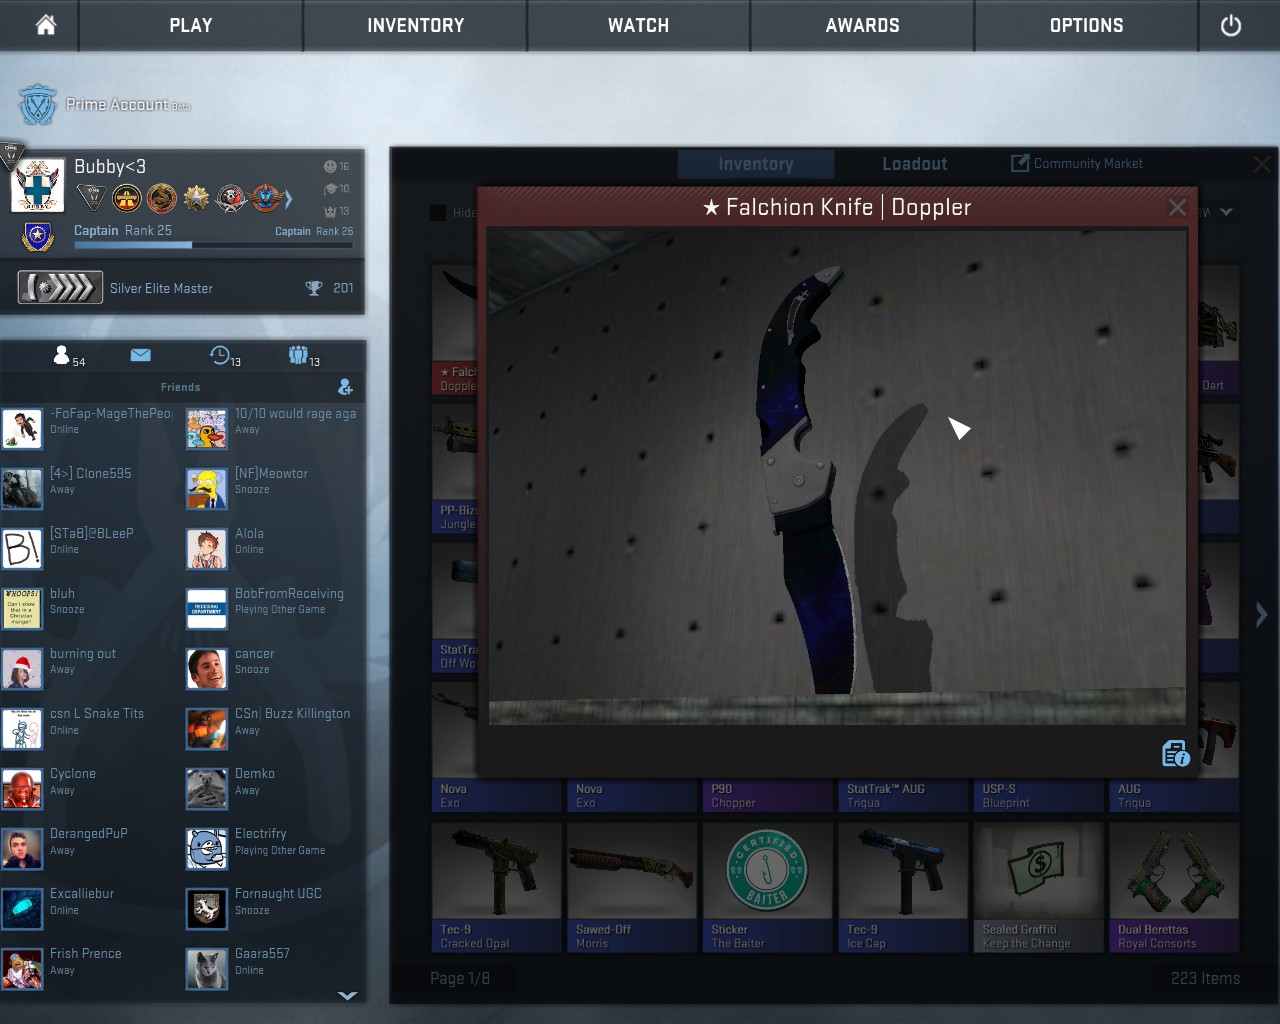This screenshot has height=1024, width=1280.
Task: Click the teacher commendation cap icon
Action: (x=330, y=189)
